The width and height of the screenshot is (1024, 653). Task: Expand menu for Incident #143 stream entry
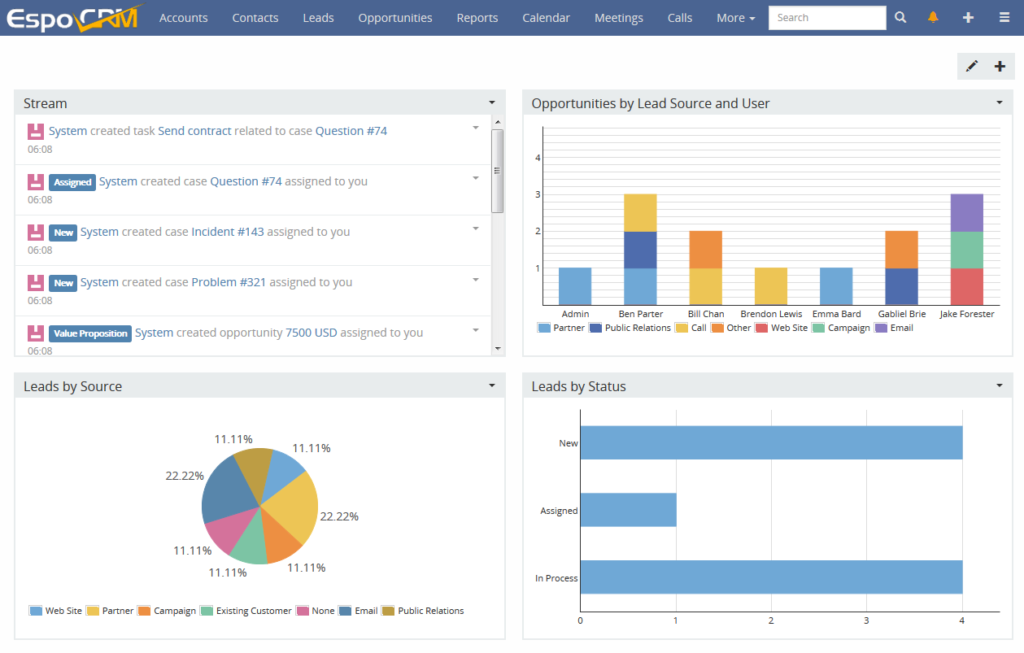point(475,229)
